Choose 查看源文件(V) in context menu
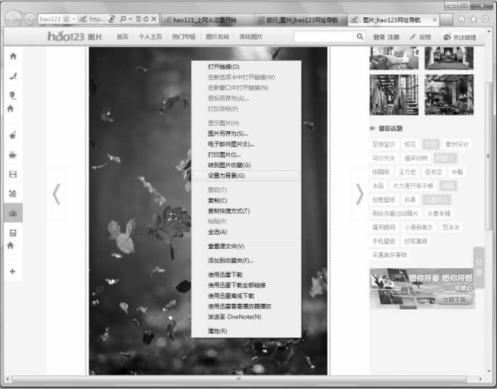497x389 pixels. click(247, 246)
